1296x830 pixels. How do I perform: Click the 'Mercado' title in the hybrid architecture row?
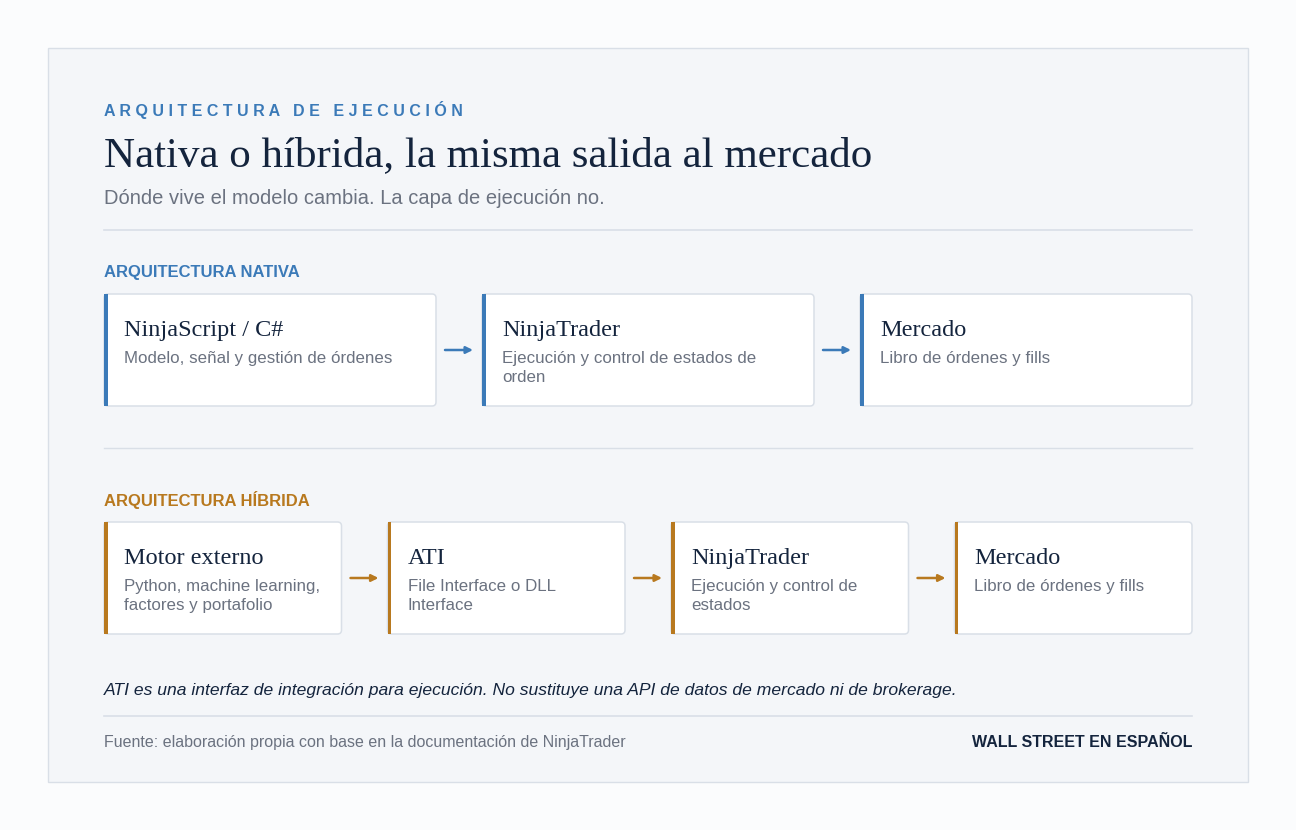1017,556
